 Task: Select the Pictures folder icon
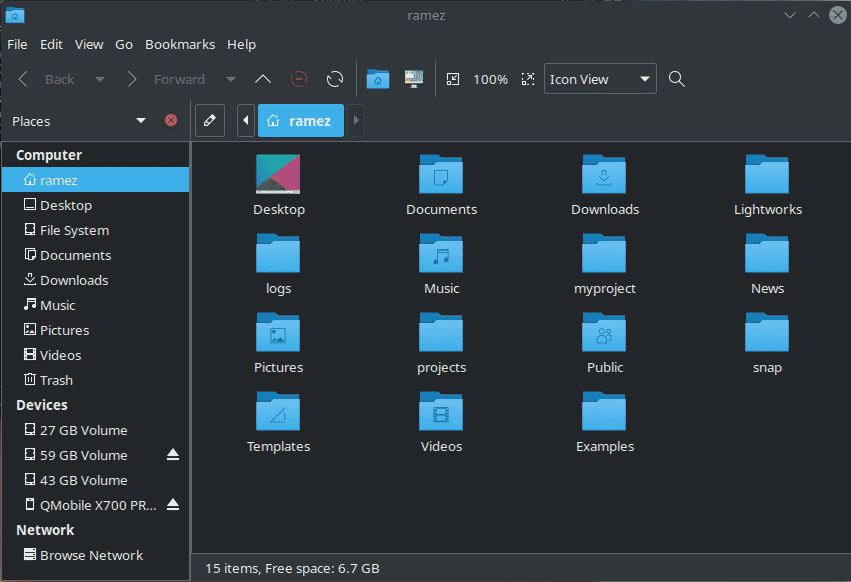[x=278, y=332]
